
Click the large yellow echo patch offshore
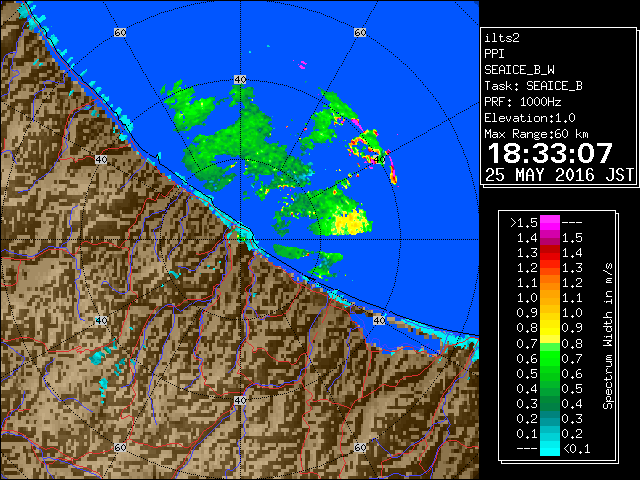point(352,222)
